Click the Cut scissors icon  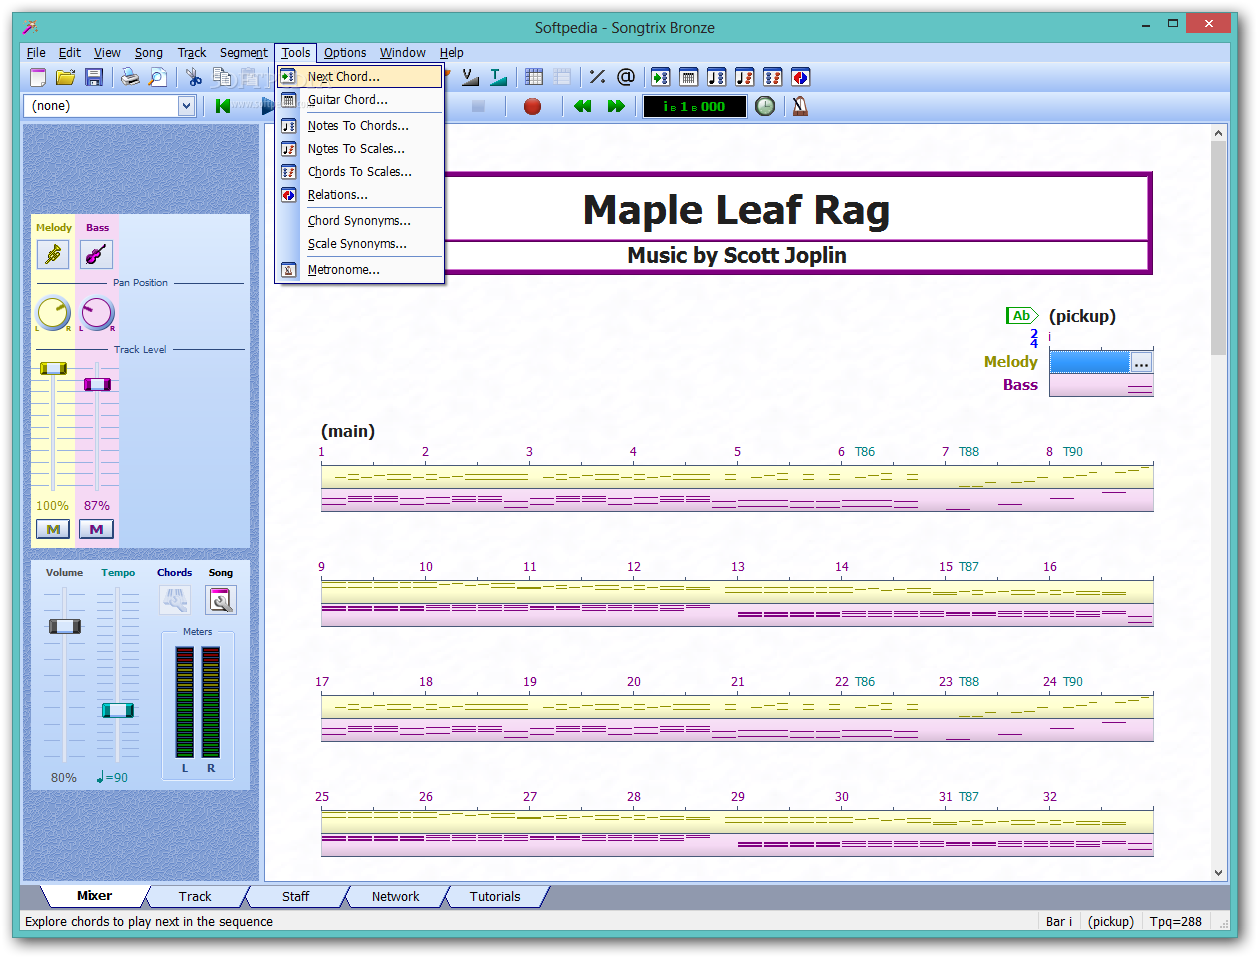pyautogui.click(x=194, y=77)
